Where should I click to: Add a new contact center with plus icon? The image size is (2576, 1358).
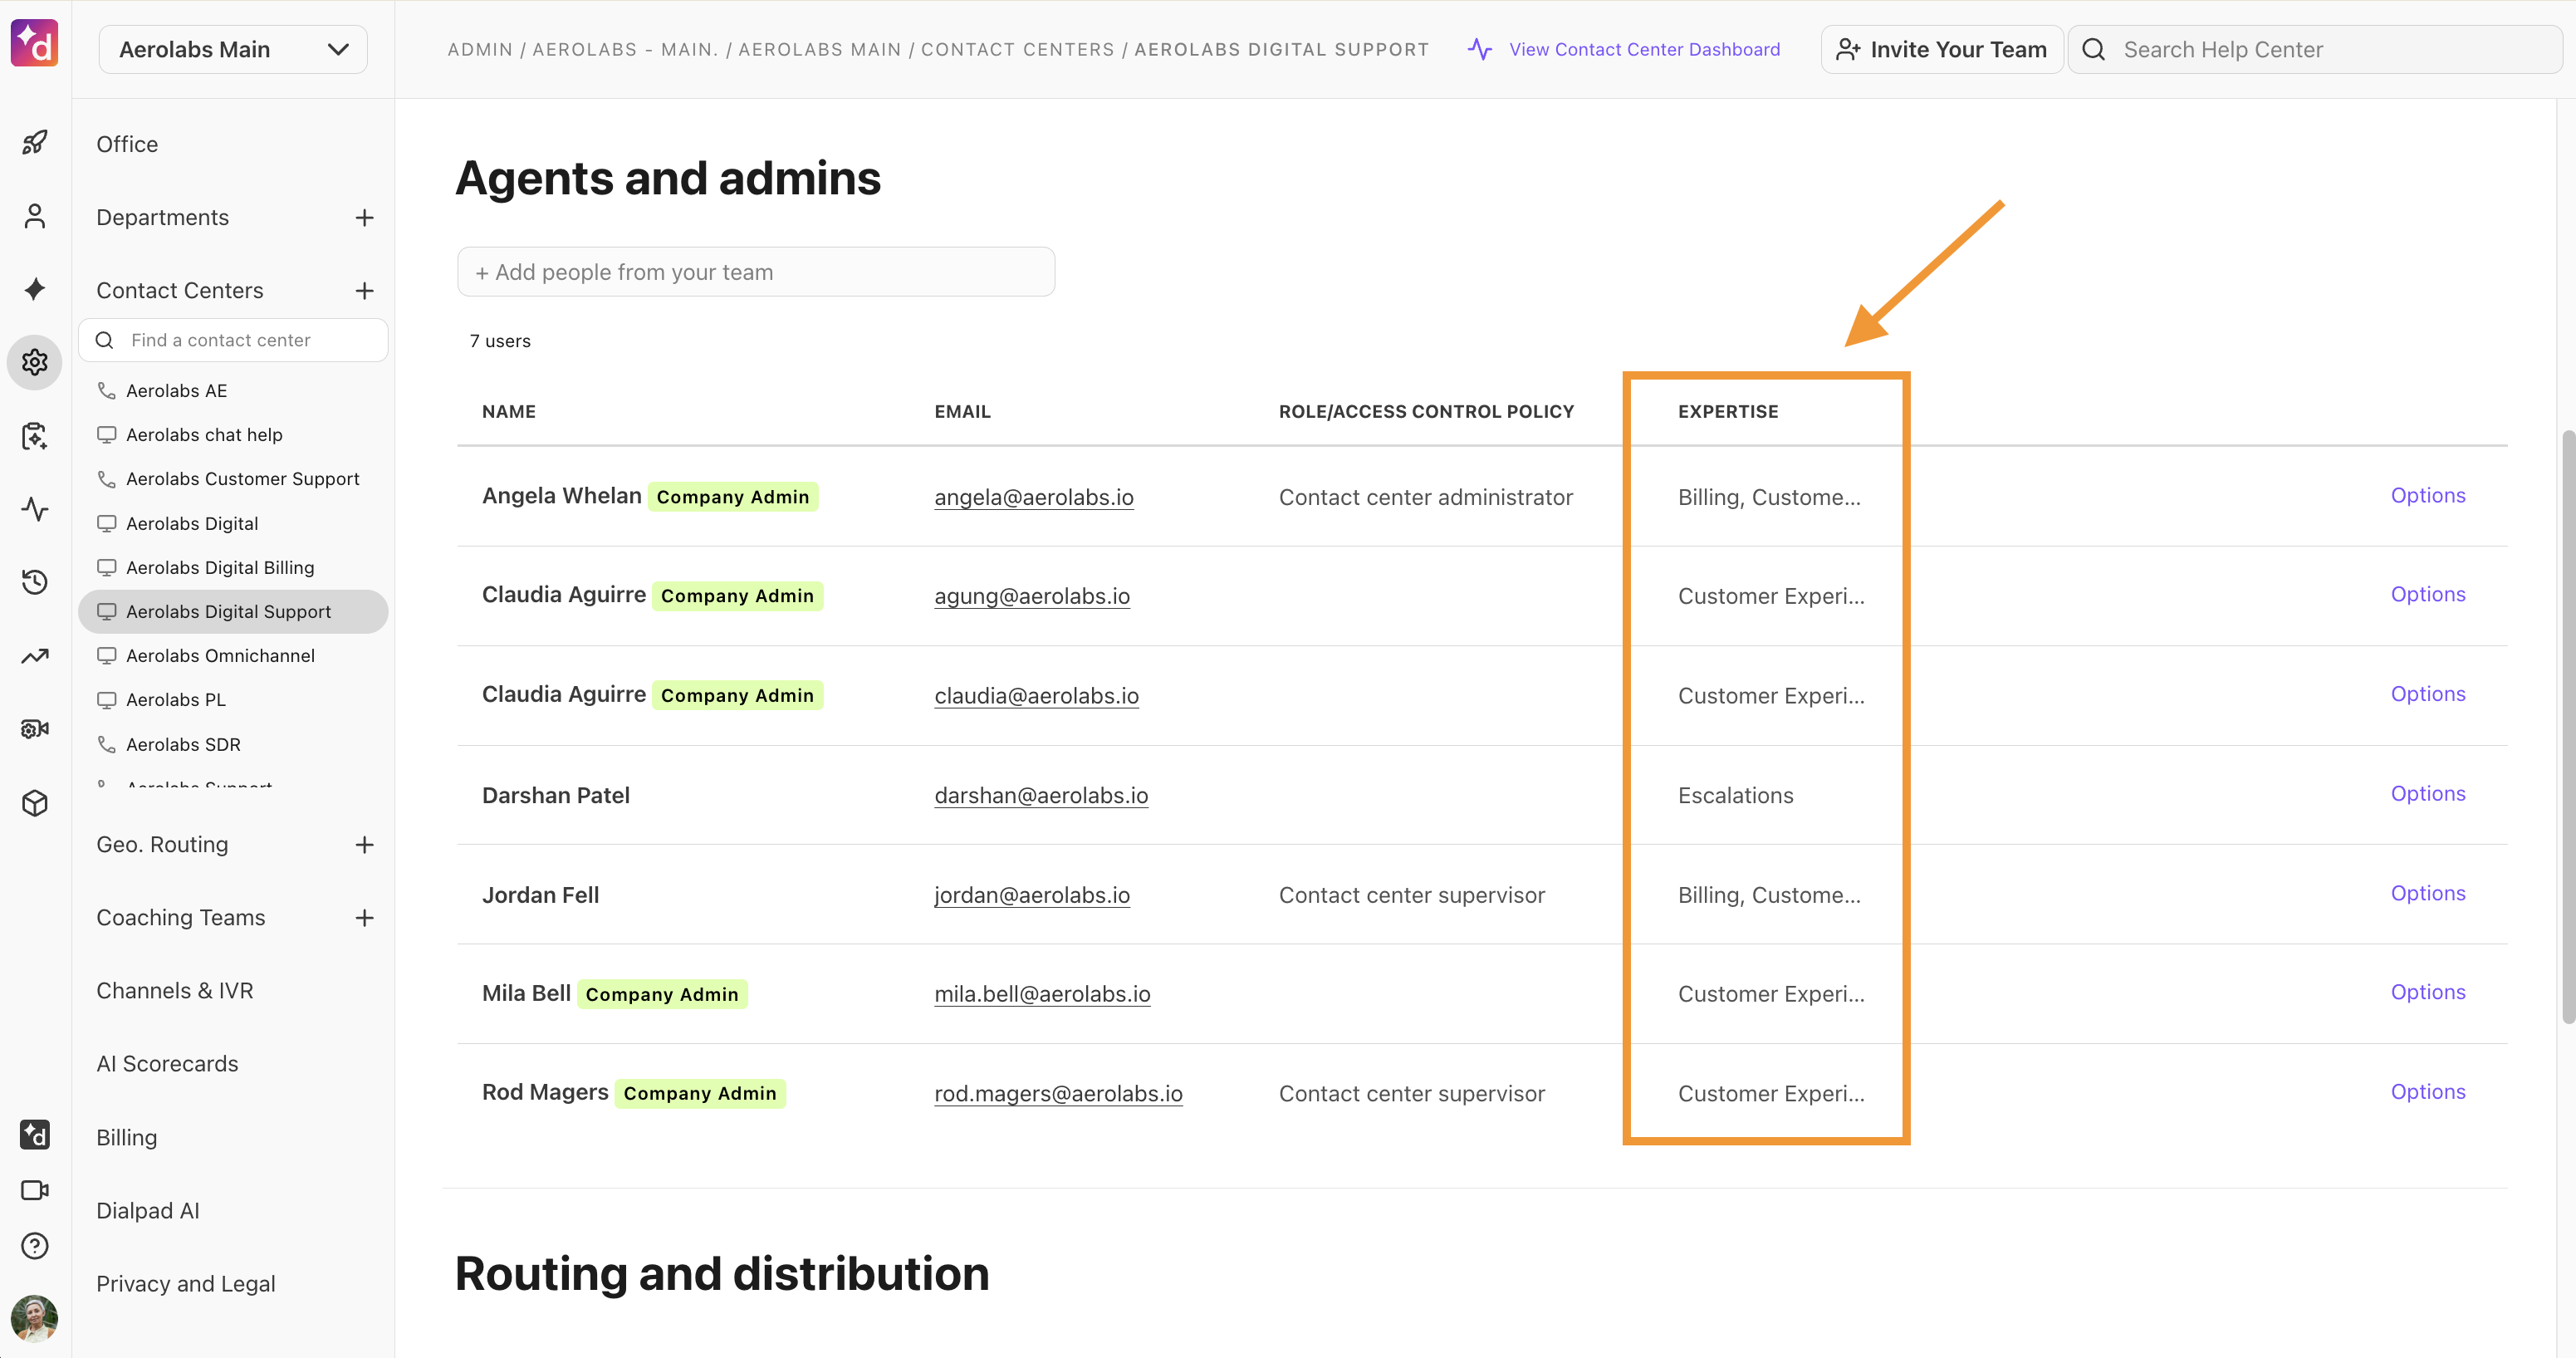coord(365,291)
